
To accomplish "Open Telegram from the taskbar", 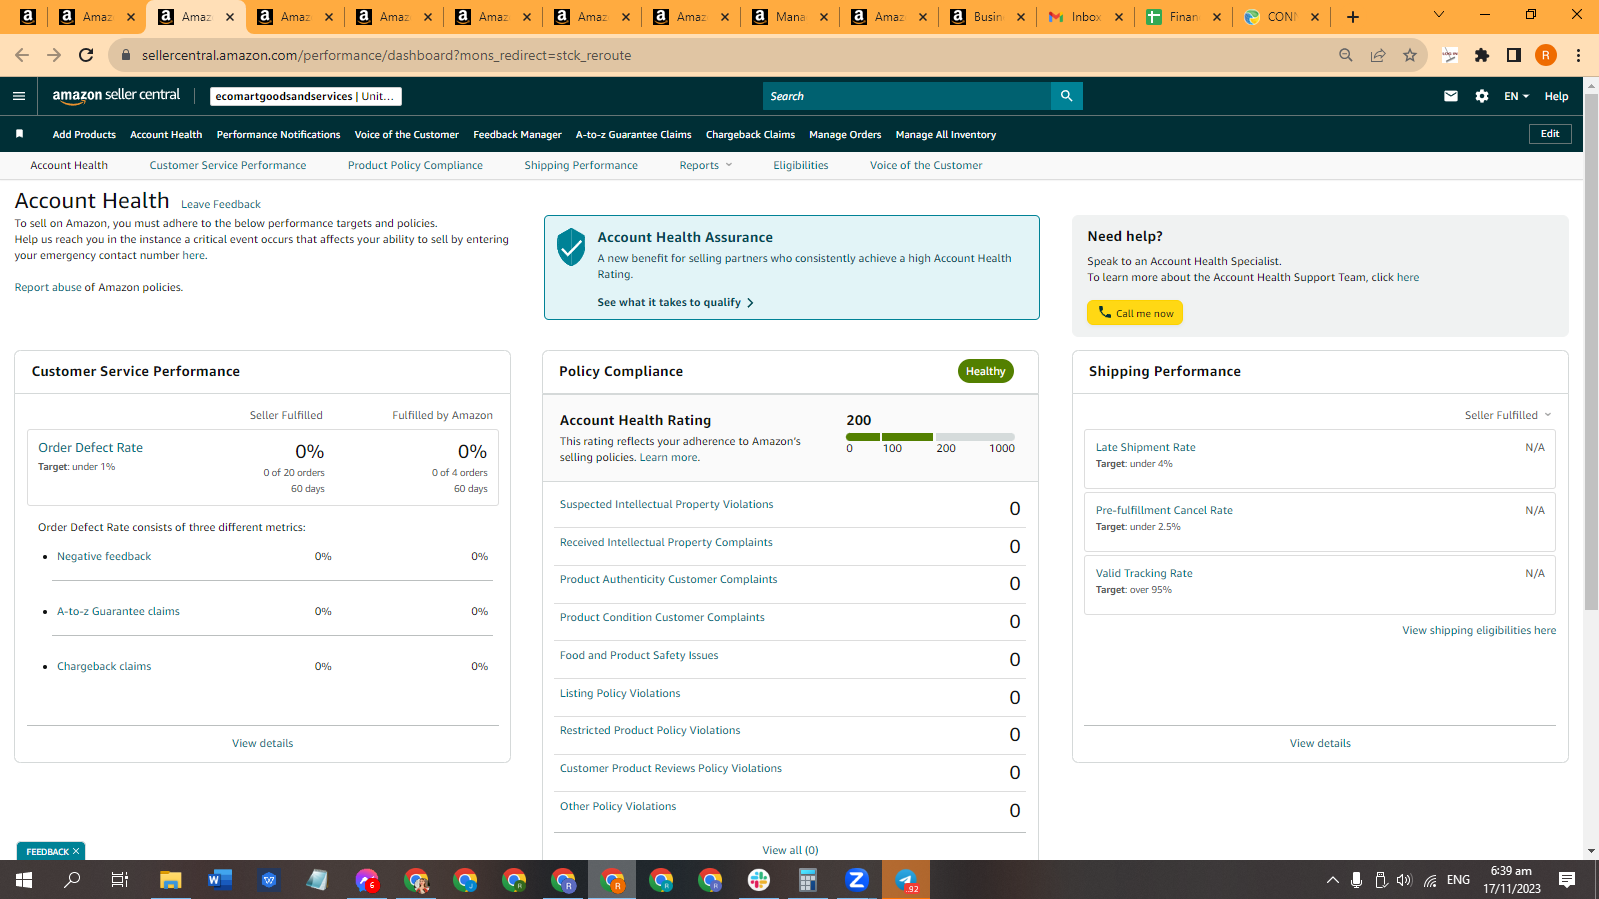I will 906,880.
